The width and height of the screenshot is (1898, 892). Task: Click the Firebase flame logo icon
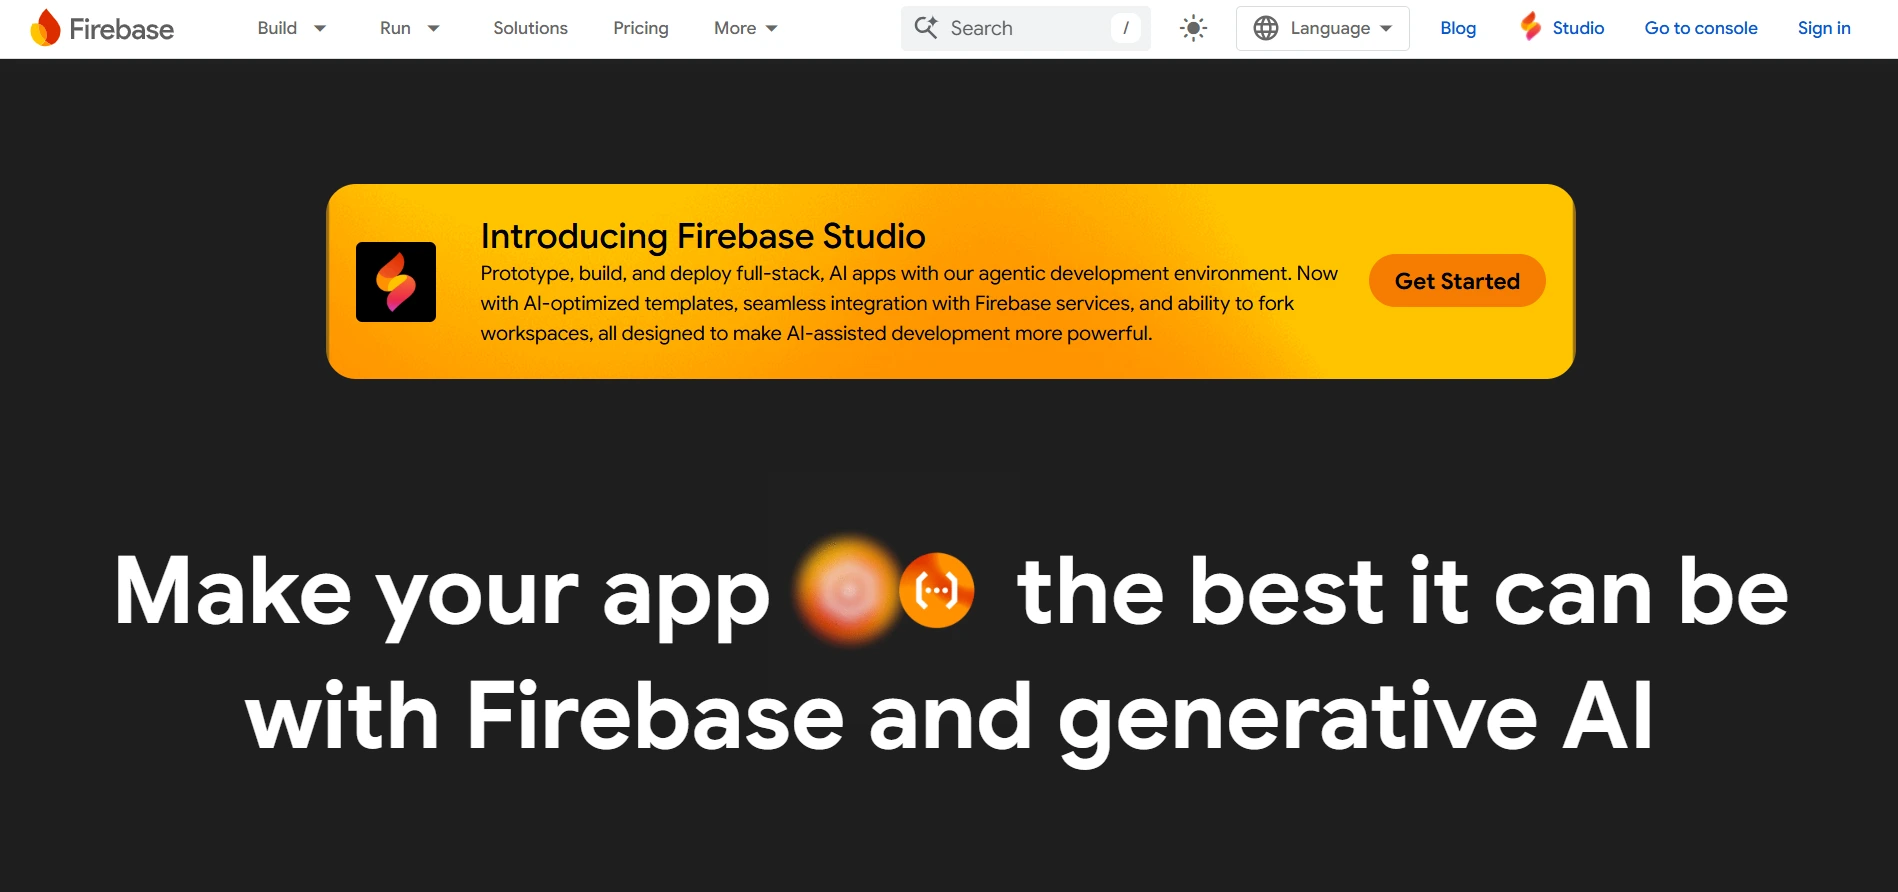tap(45, 28)
